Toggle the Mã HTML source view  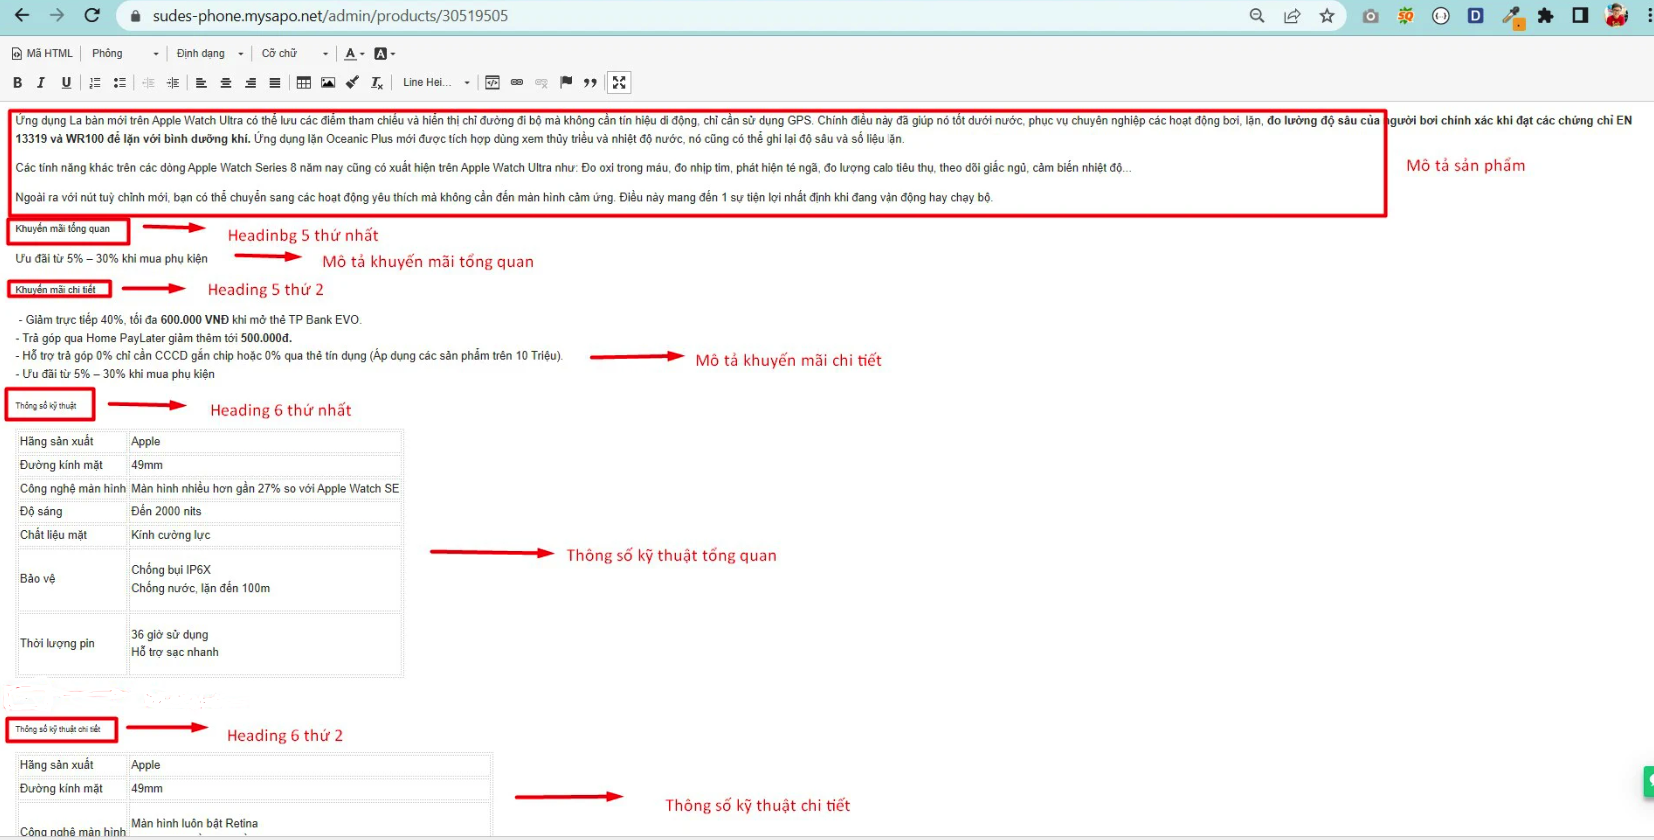[x=42, y=54]
